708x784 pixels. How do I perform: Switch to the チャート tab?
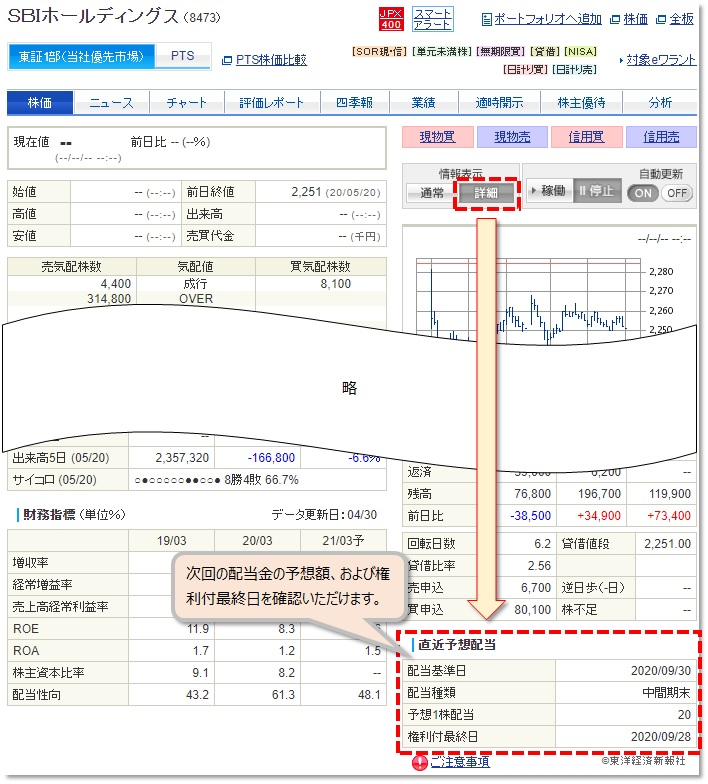186,102
